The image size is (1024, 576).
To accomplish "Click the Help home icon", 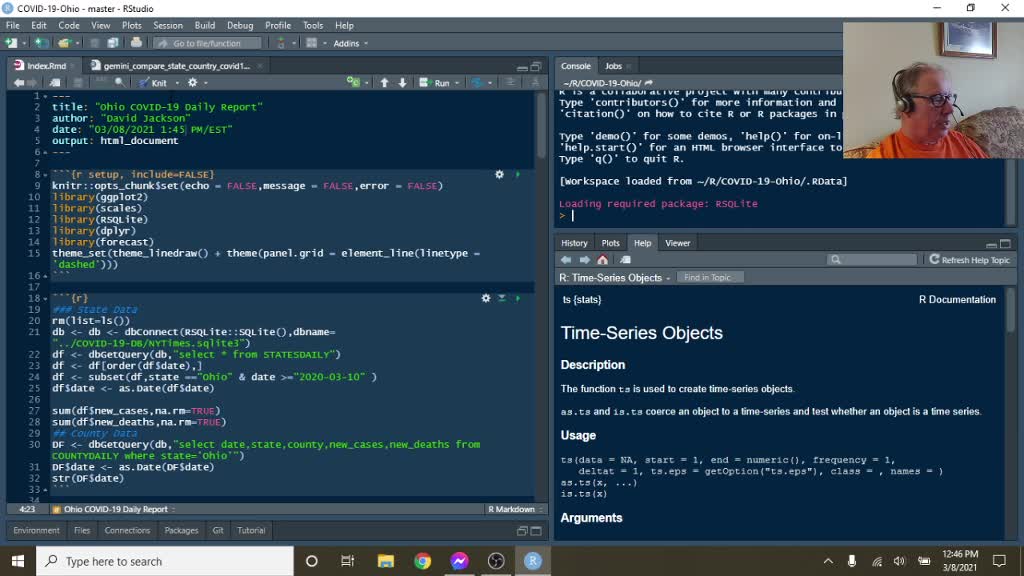I will tap(602, 260).
